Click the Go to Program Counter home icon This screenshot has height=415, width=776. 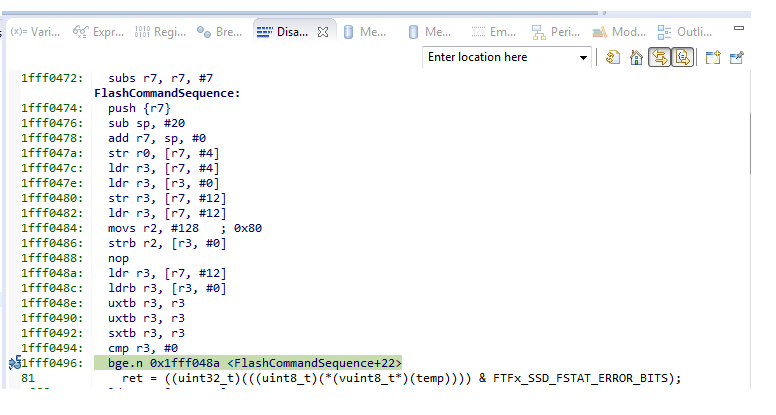[636, 58]
